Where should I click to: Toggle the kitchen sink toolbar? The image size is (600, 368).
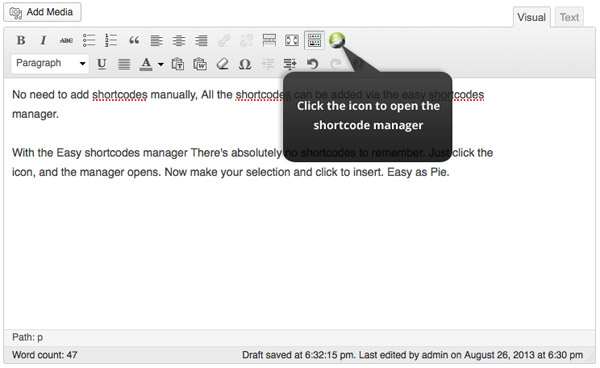pyautogui.click(x=314, y=40)
